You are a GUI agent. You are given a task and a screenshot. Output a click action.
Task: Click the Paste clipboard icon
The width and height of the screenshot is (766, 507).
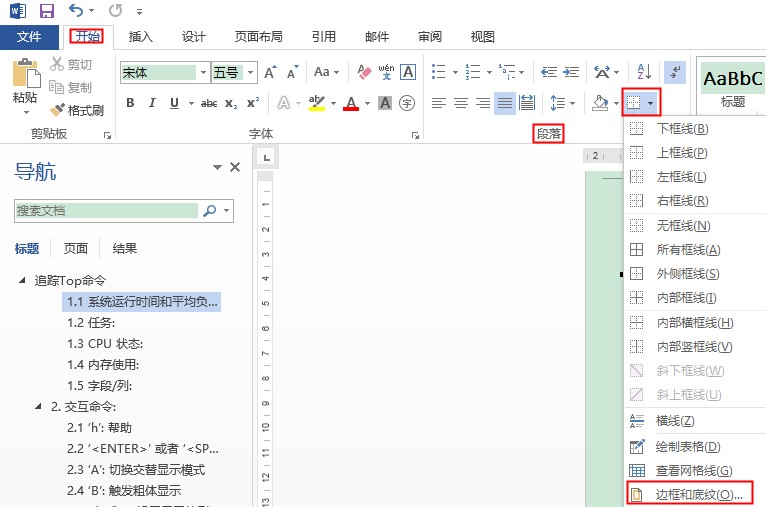[x=25, y=74]
